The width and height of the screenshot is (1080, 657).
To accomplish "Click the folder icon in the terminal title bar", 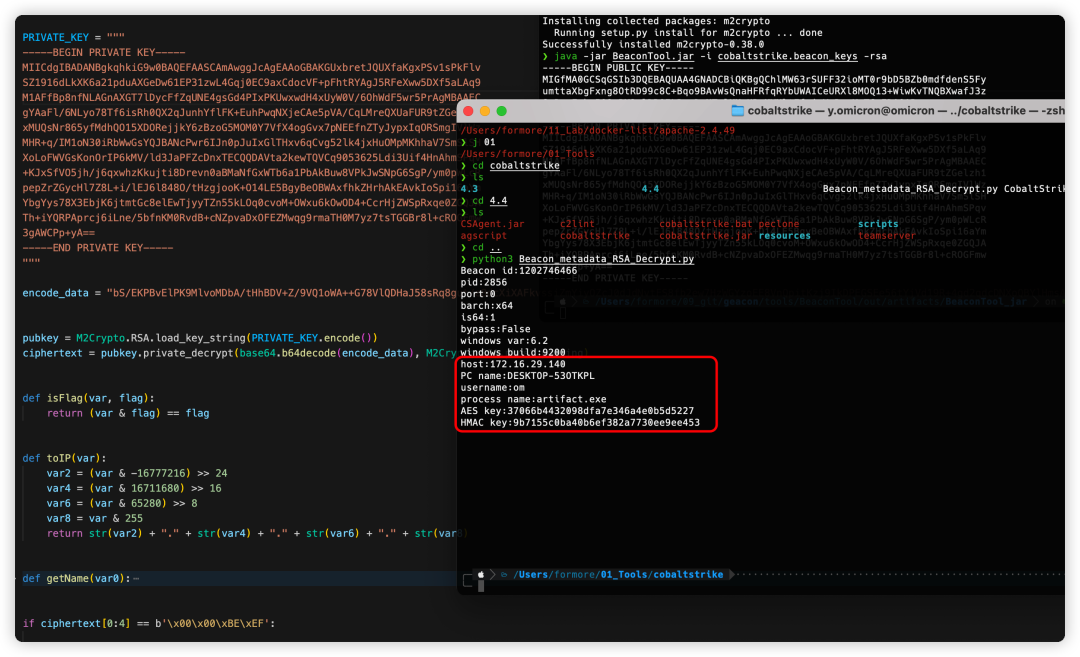I will [737, 111].
